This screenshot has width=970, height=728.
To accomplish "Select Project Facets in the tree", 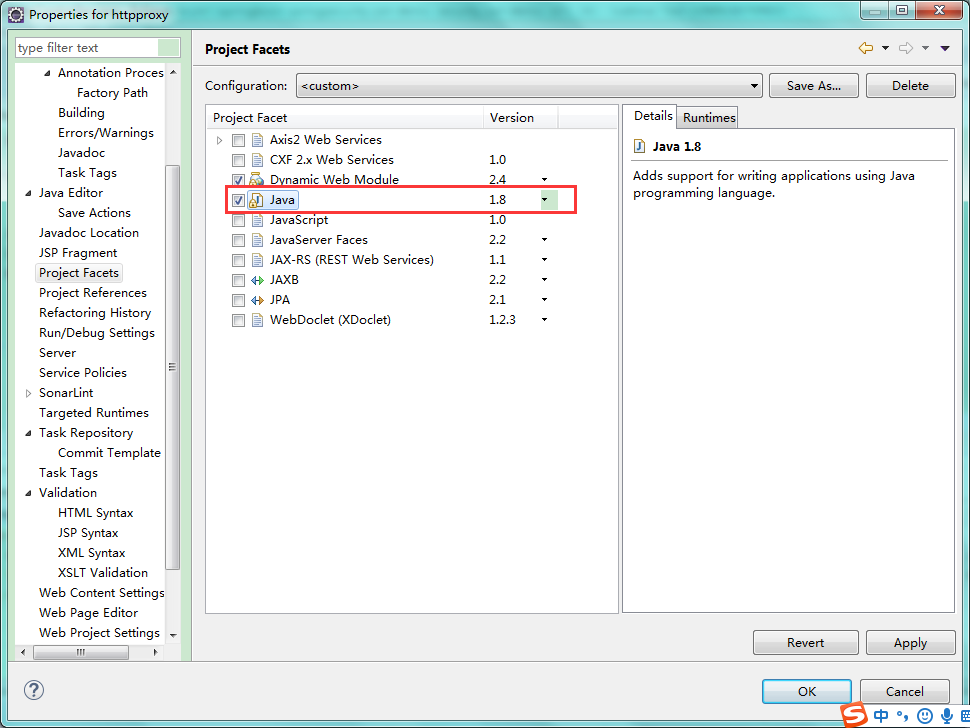I will coord(79,273).
